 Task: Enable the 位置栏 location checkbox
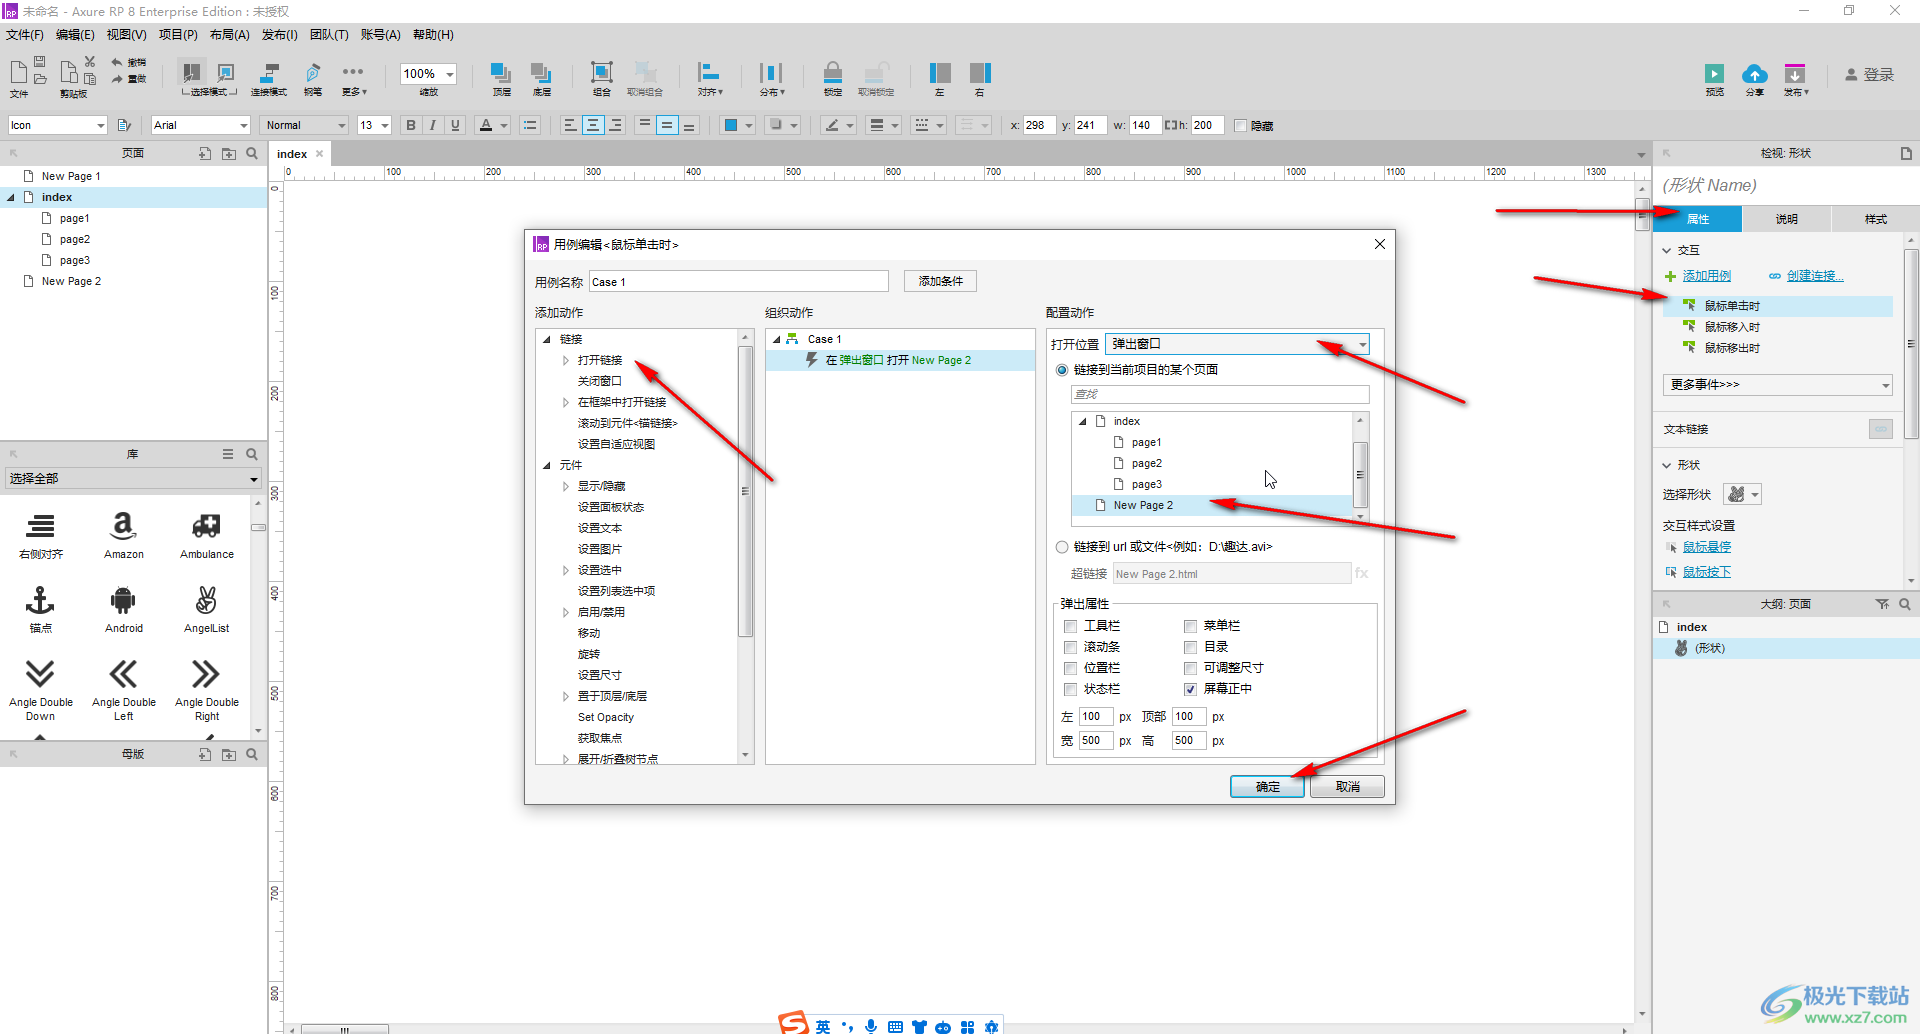(1071, 668)
